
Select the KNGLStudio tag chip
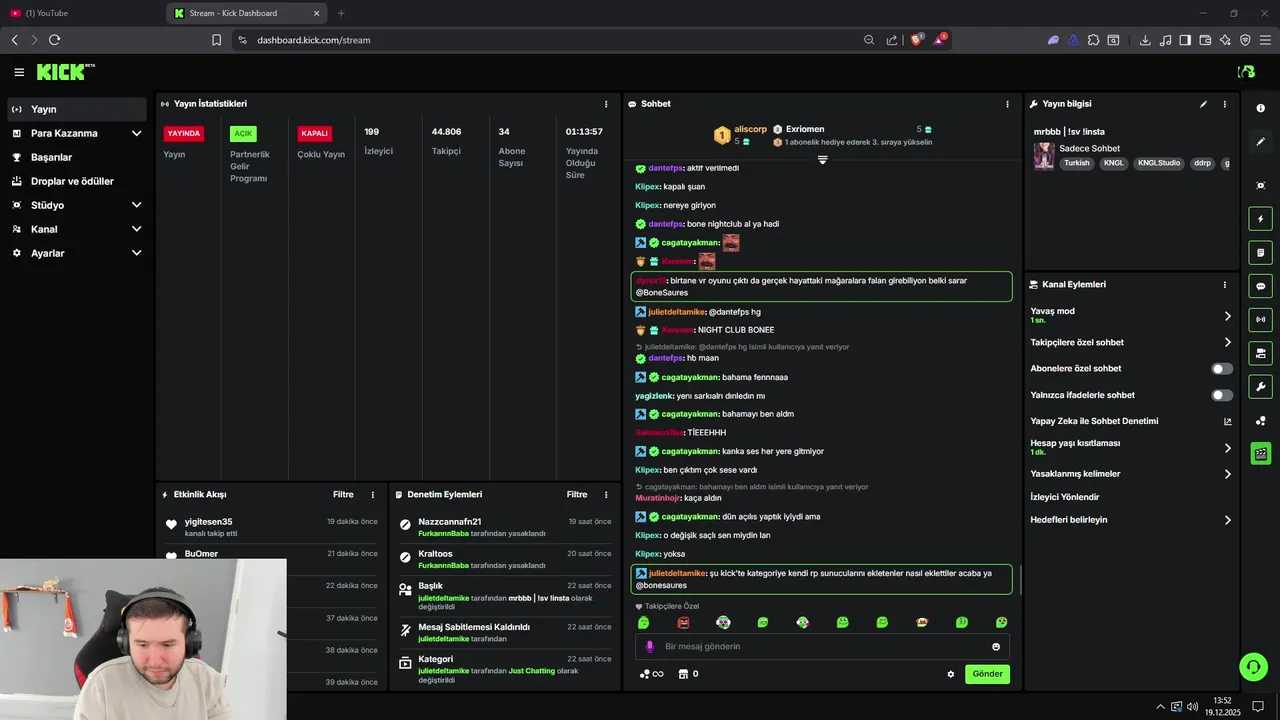pos(1160,163)
